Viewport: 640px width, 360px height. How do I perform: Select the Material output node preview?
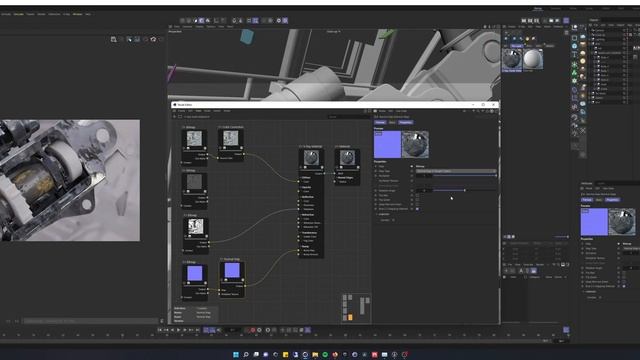(x=347, y=158)
